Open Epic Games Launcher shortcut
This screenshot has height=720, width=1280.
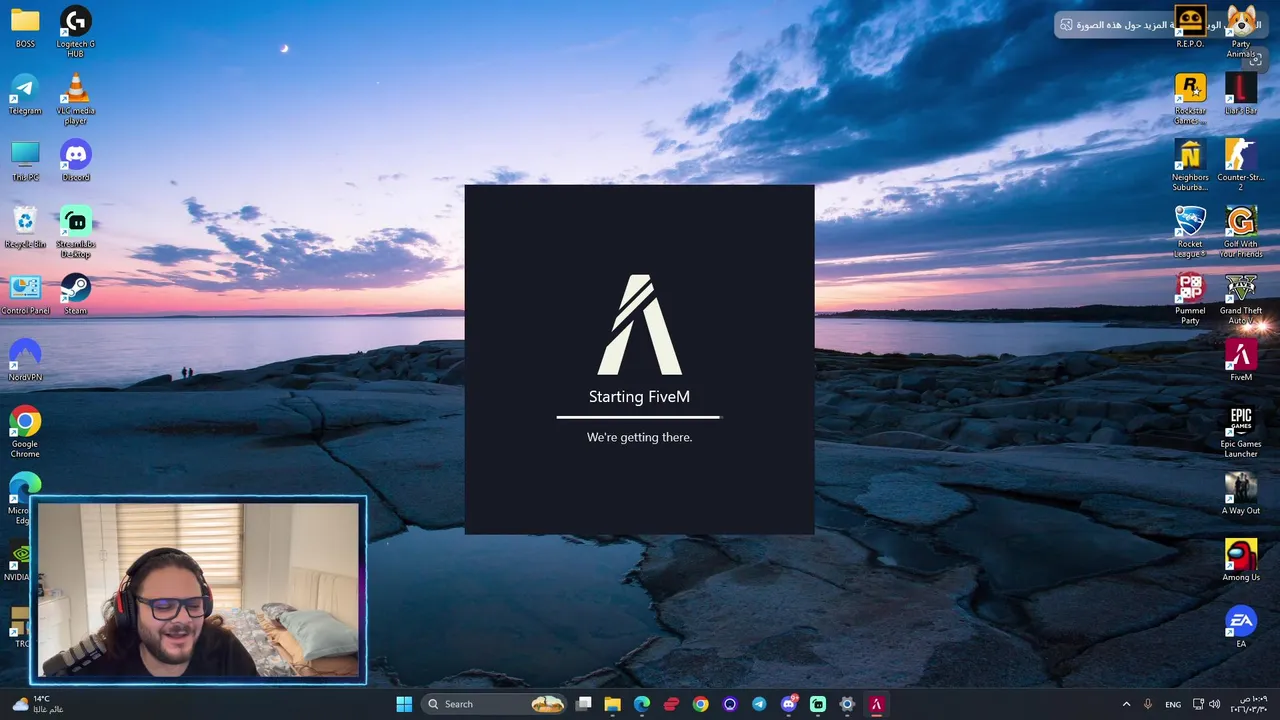[x=1241, y=431]
